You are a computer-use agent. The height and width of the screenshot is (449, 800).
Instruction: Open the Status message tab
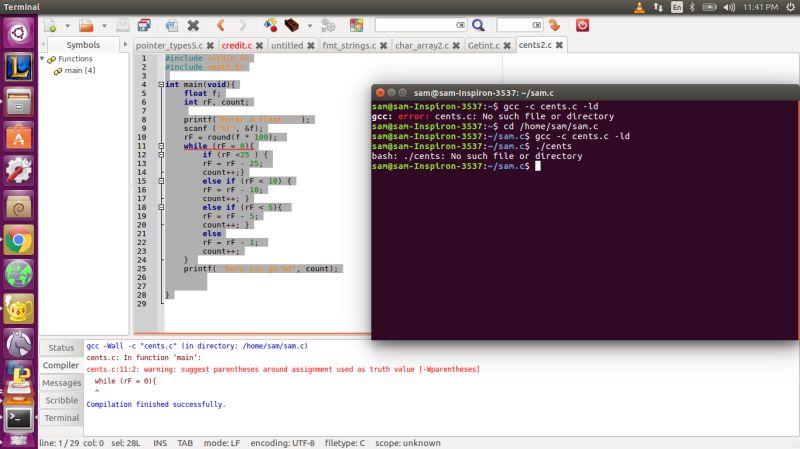click(x=61, y=347)
